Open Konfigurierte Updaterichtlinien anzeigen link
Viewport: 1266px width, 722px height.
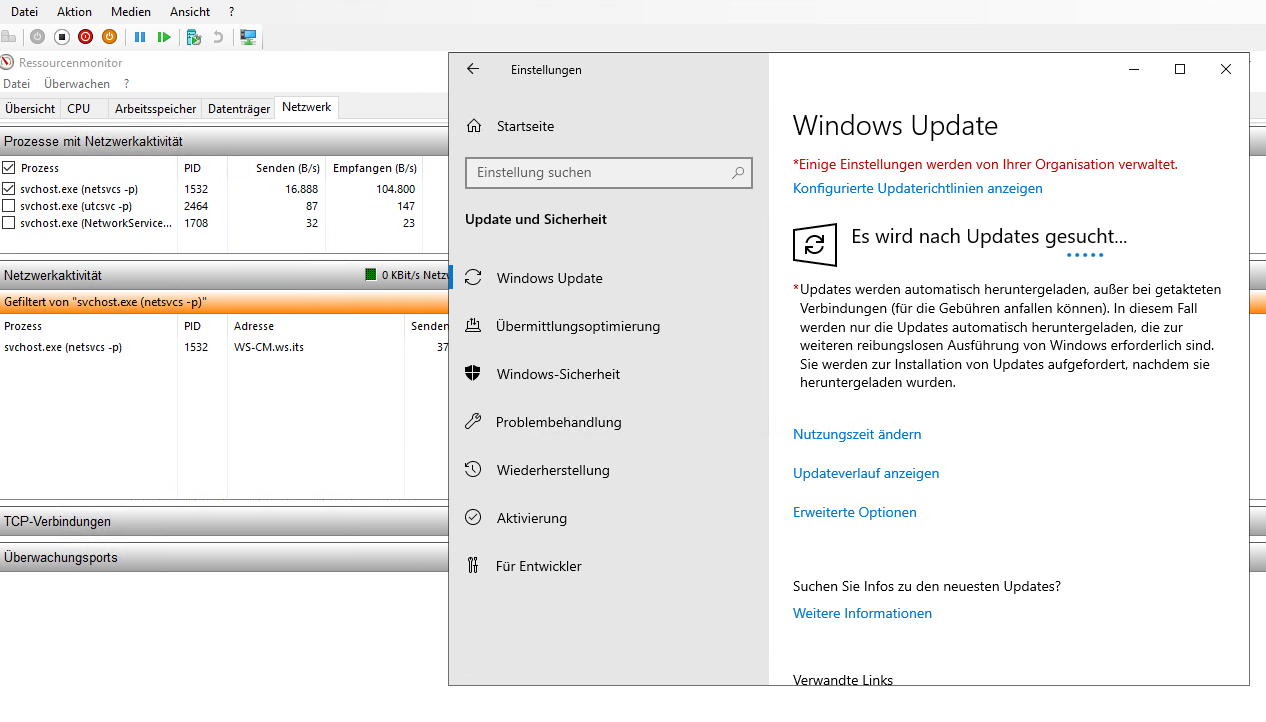tap(918, 188)
